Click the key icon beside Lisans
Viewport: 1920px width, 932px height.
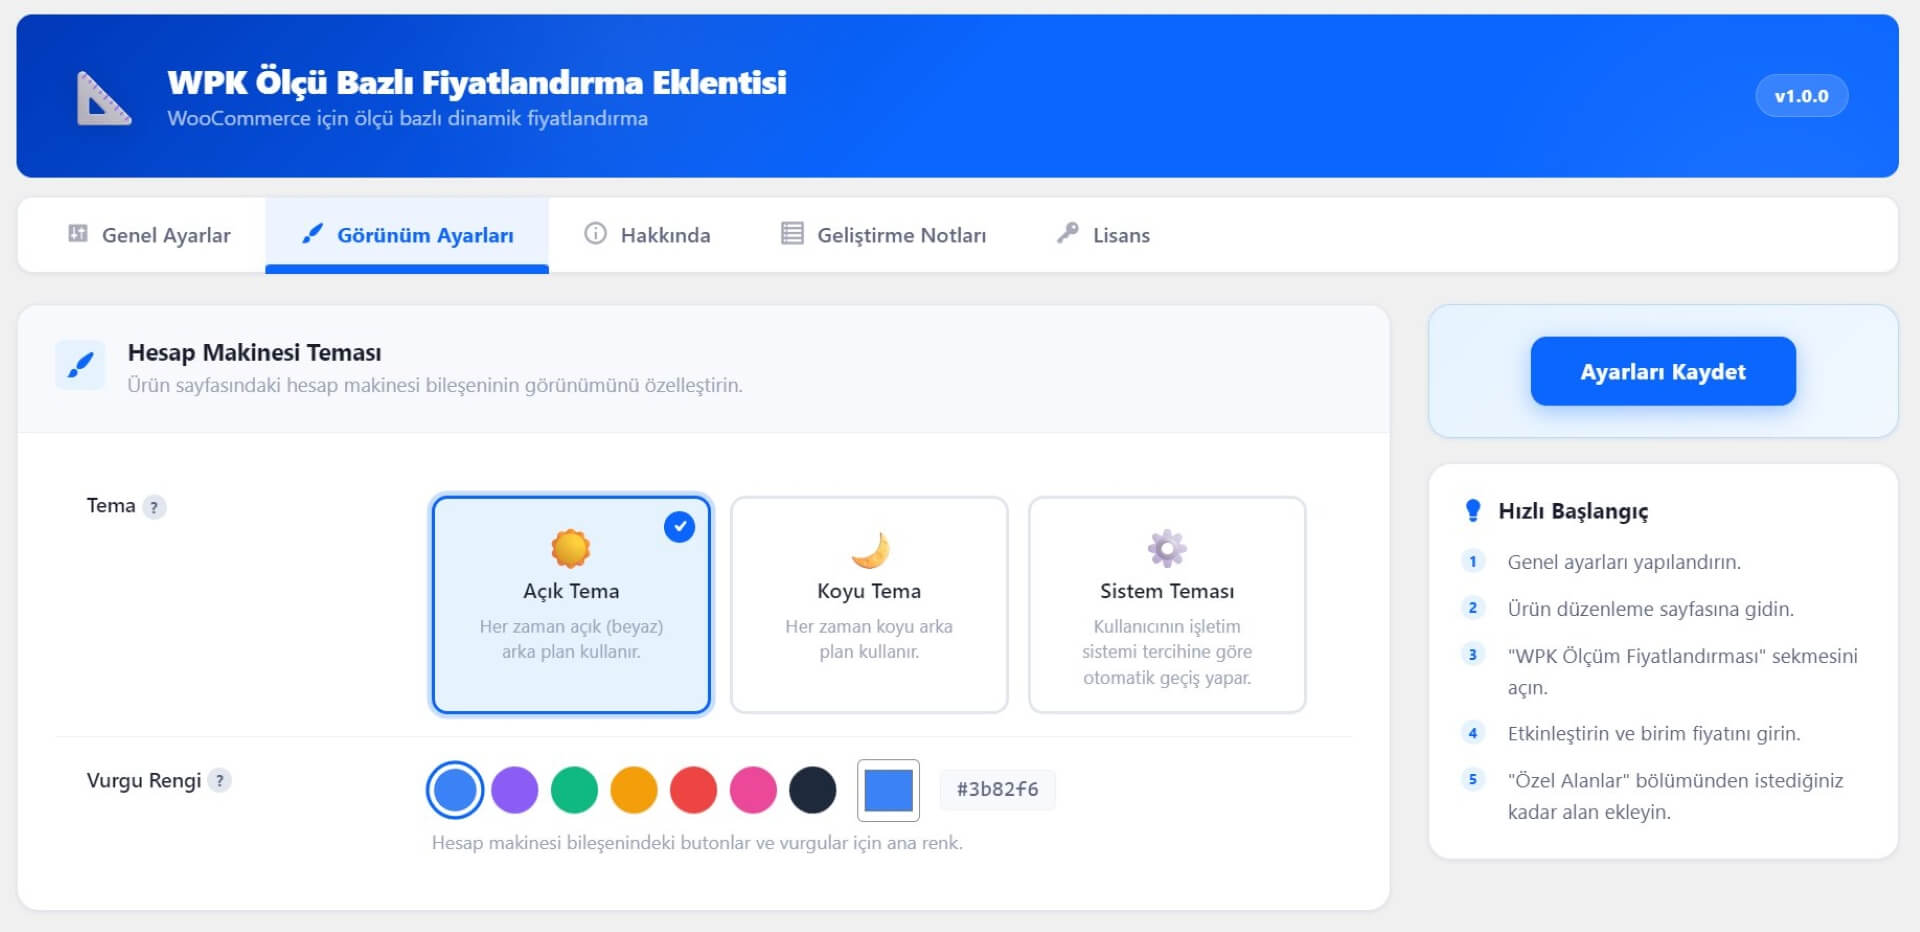click(1068, 234)
